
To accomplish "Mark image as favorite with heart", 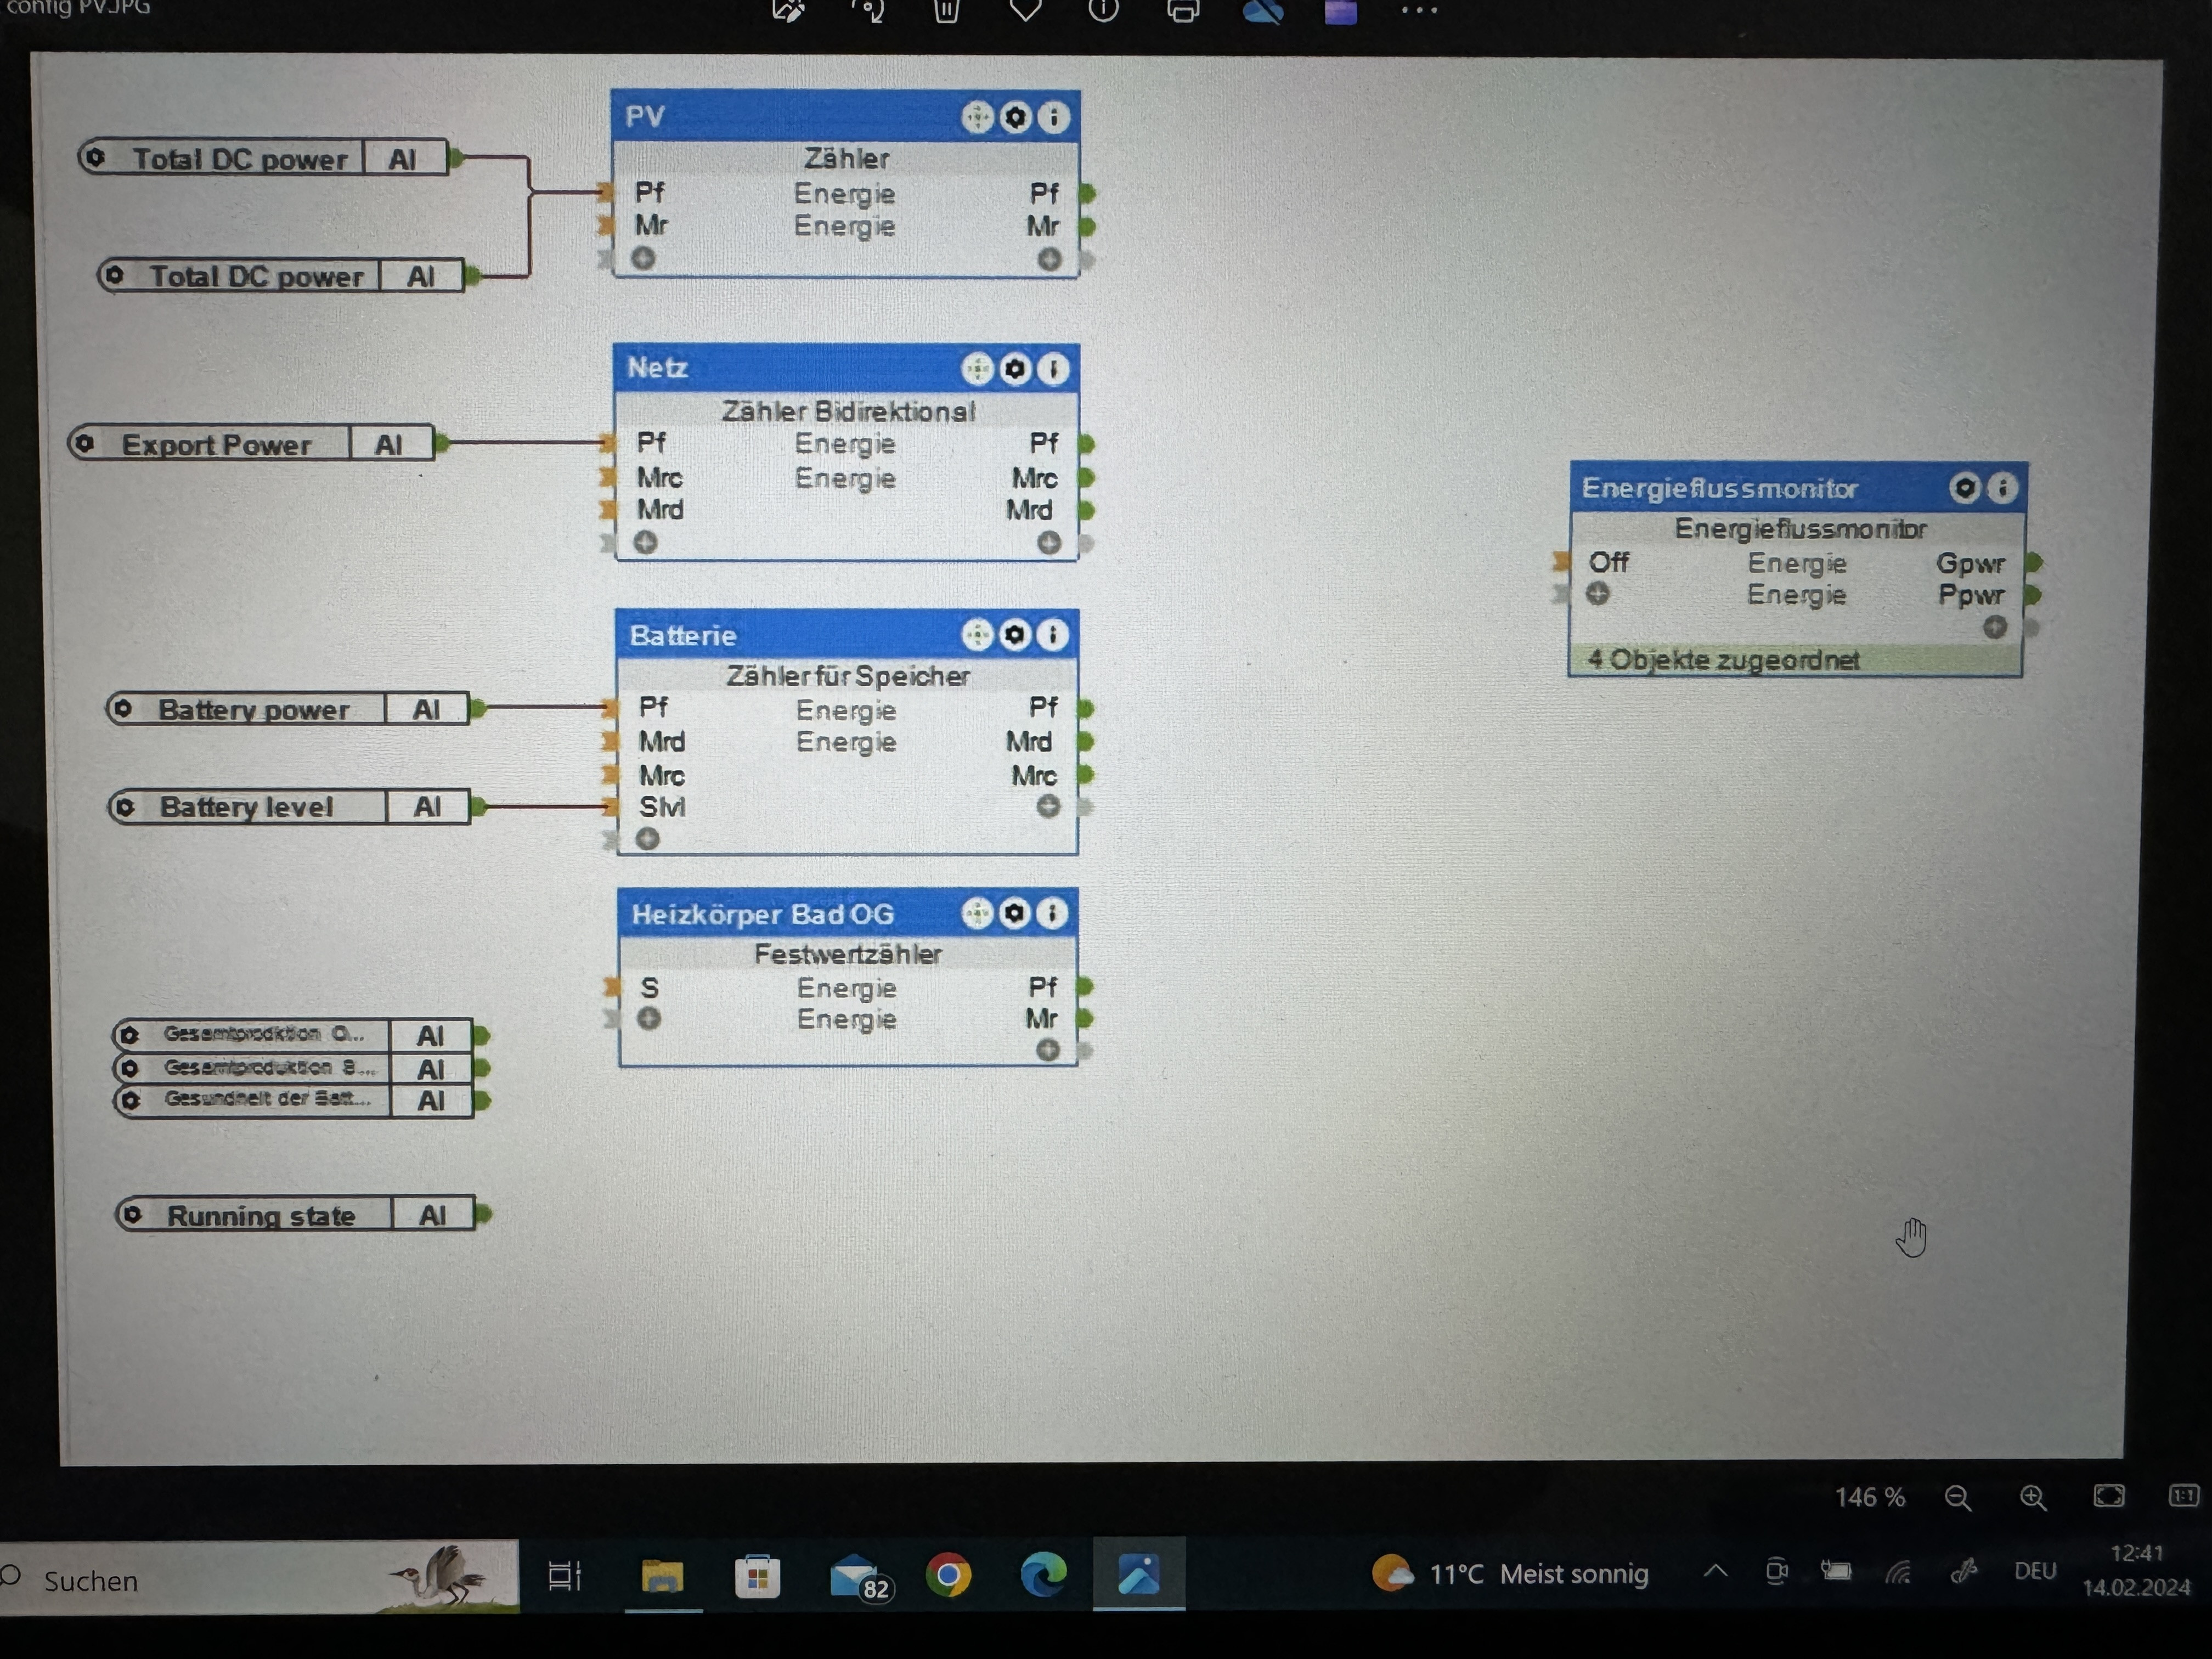I will [1025, 11].
